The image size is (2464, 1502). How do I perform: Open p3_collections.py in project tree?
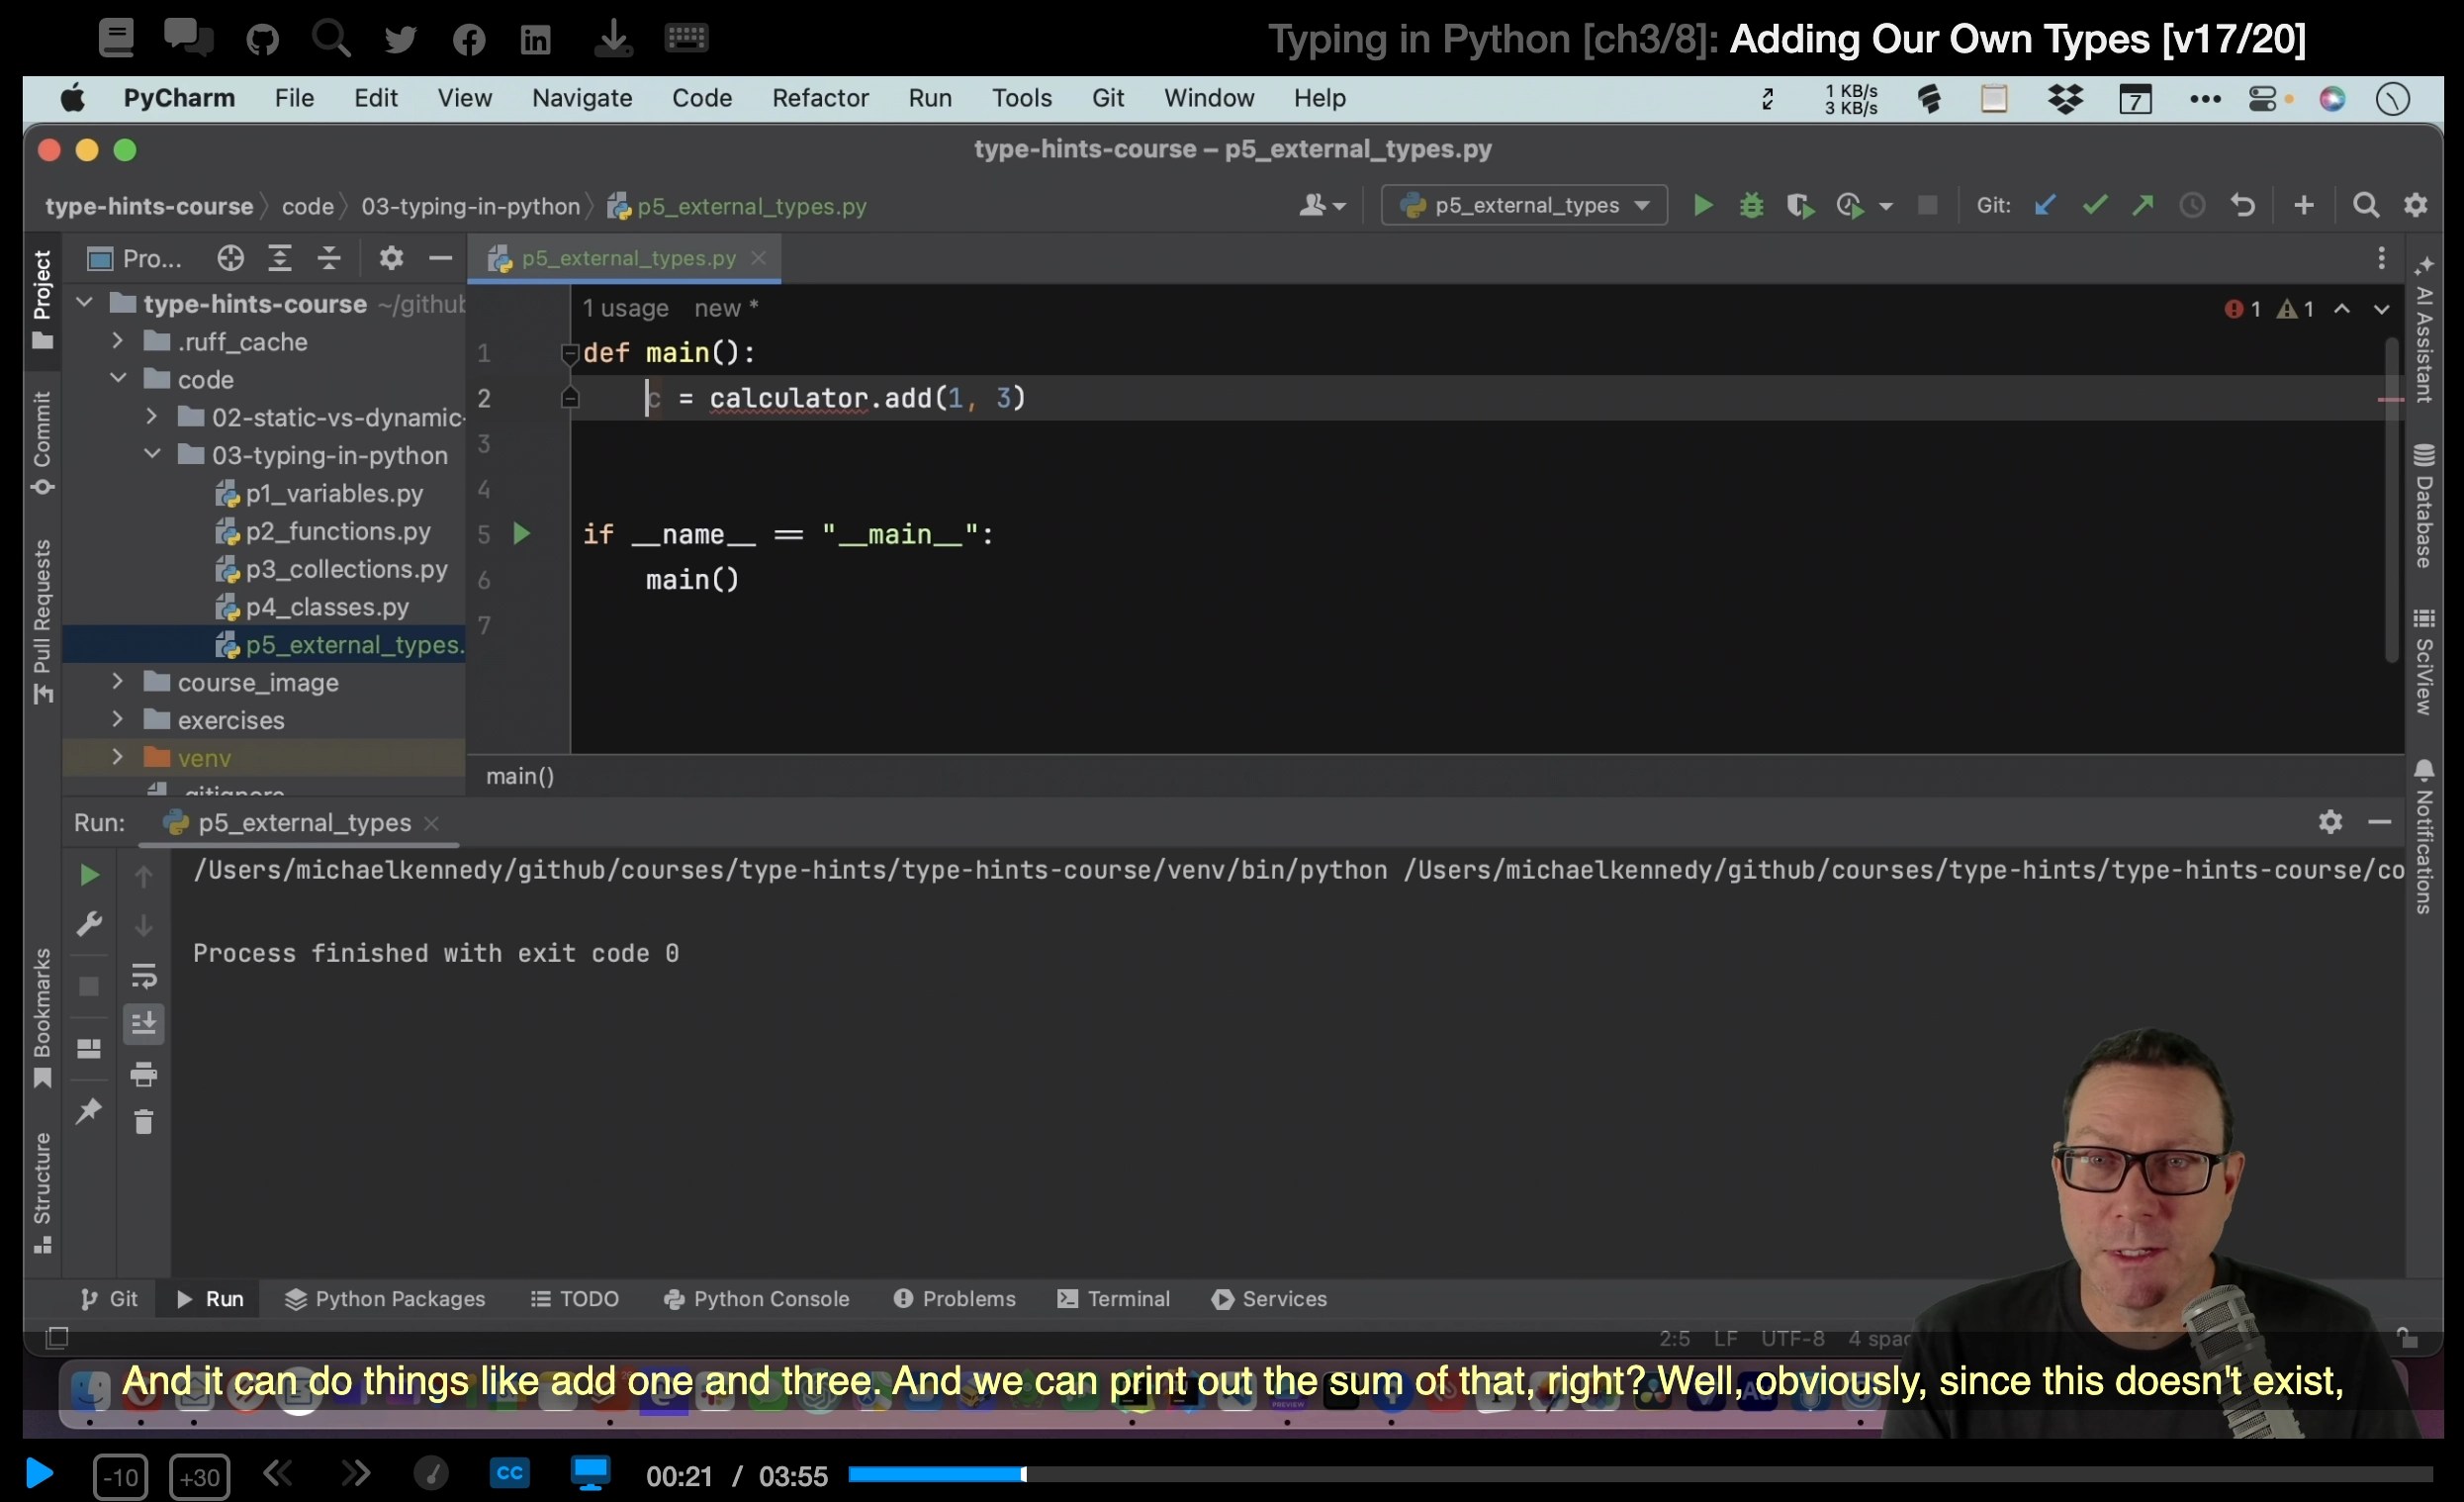pos(346,569)
